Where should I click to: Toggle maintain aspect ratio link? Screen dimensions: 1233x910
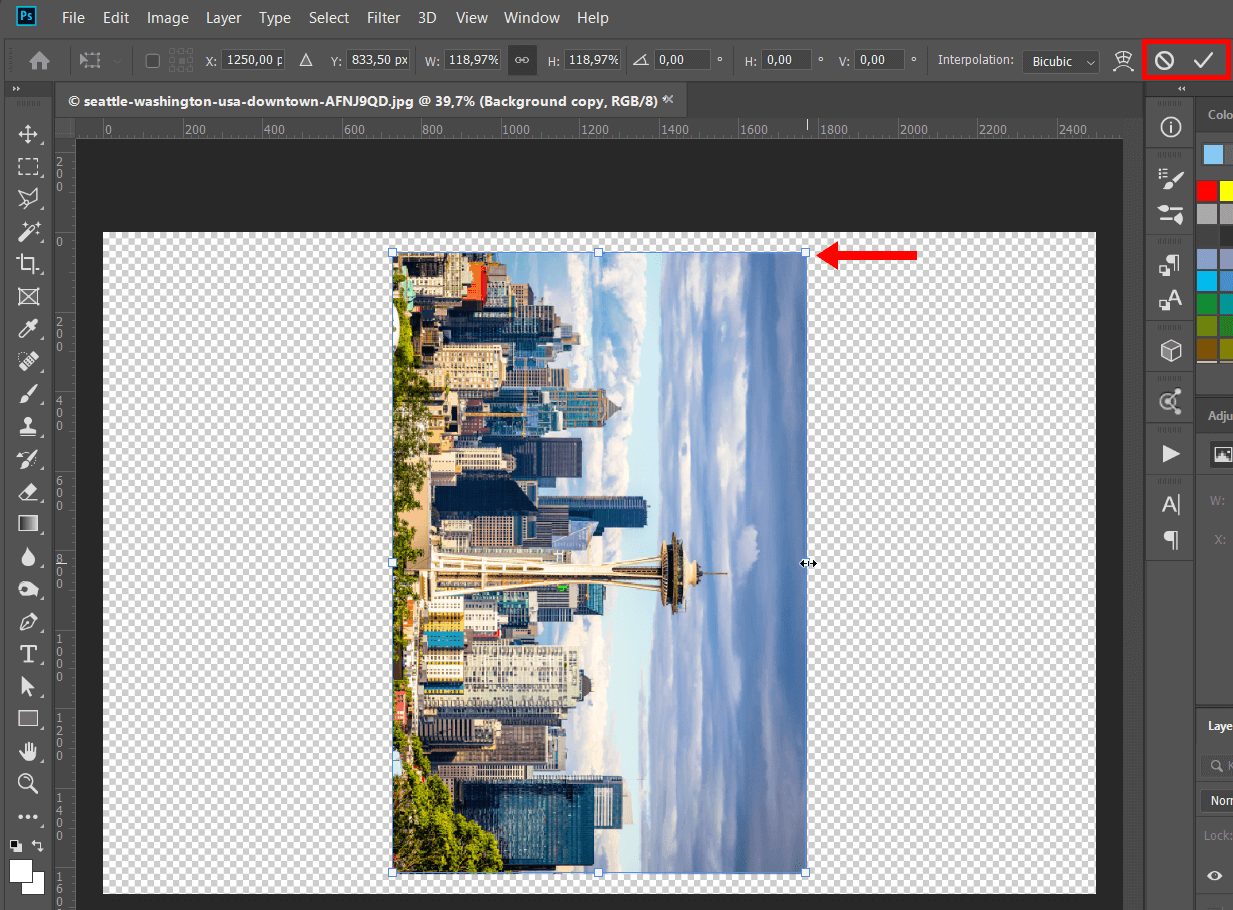click(x=521, y=60)
